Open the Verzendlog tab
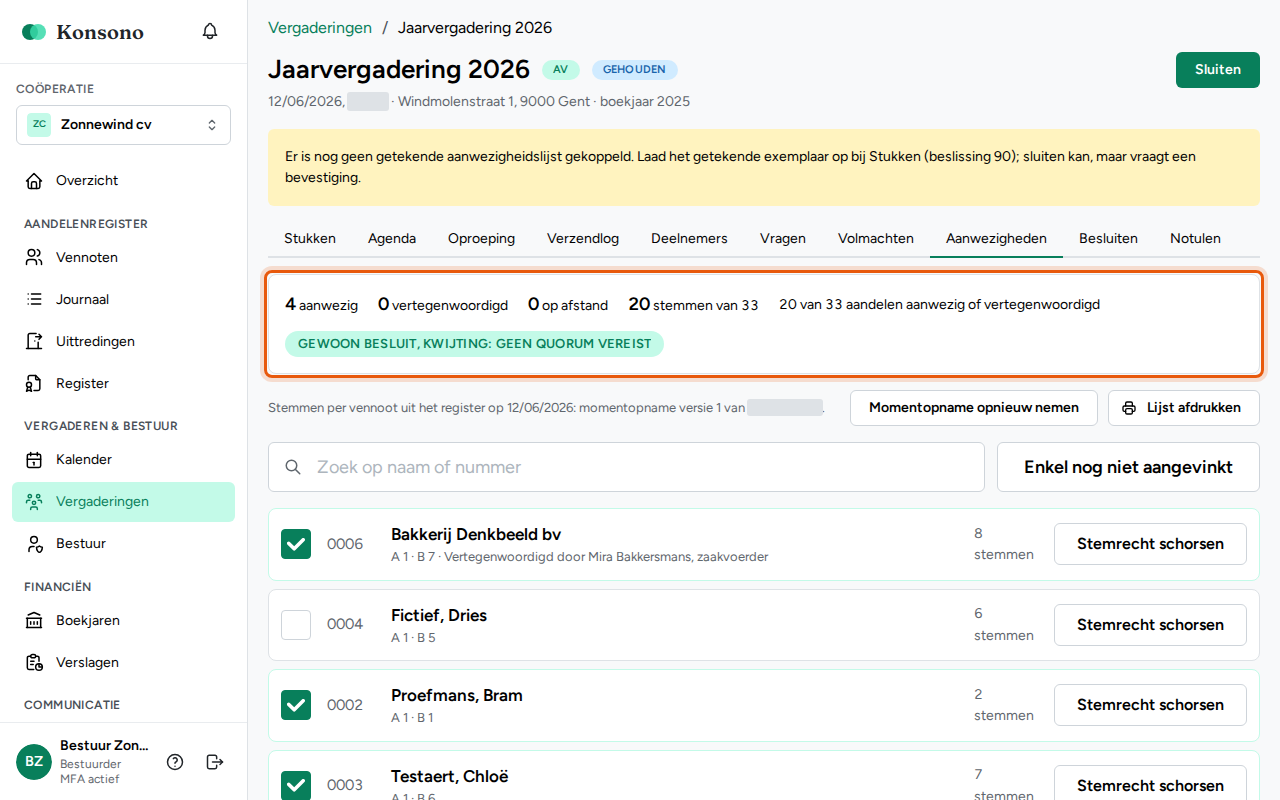1280x800 pixels. (x=583, y=239)
